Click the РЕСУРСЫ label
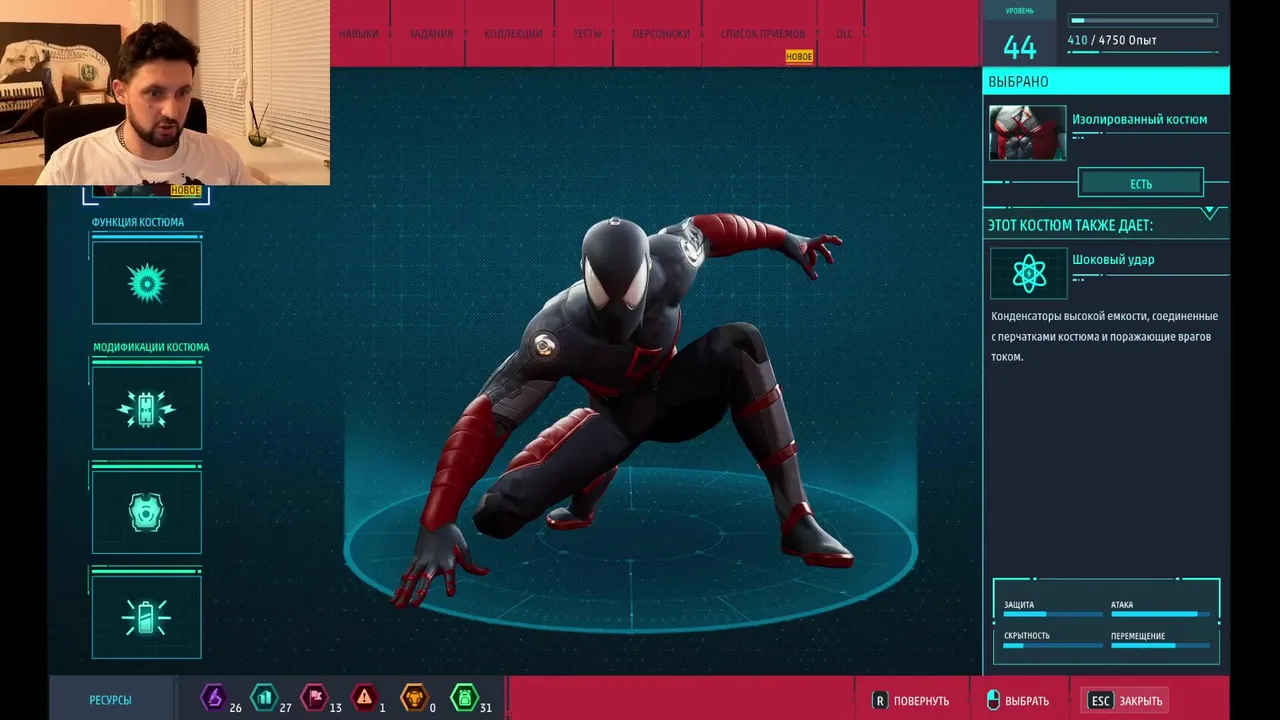The width and height of the screenshot is (1280, 720). (x=110, y=701)
